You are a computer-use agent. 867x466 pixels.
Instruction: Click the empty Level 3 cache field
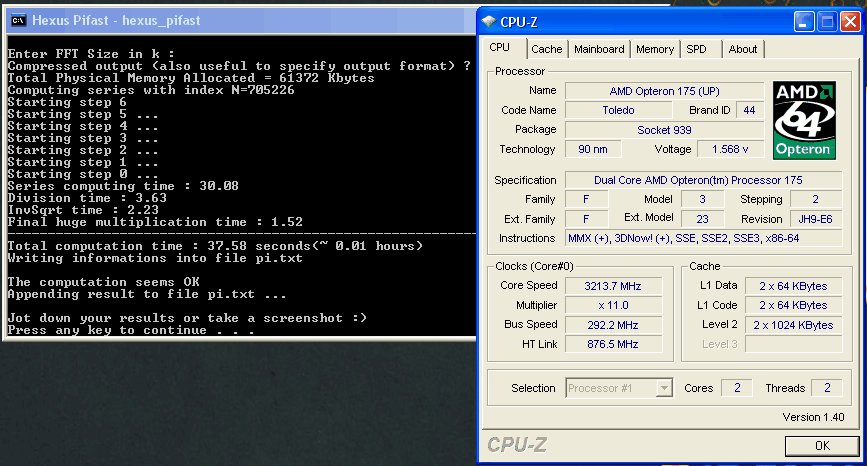tap(793, 344)
